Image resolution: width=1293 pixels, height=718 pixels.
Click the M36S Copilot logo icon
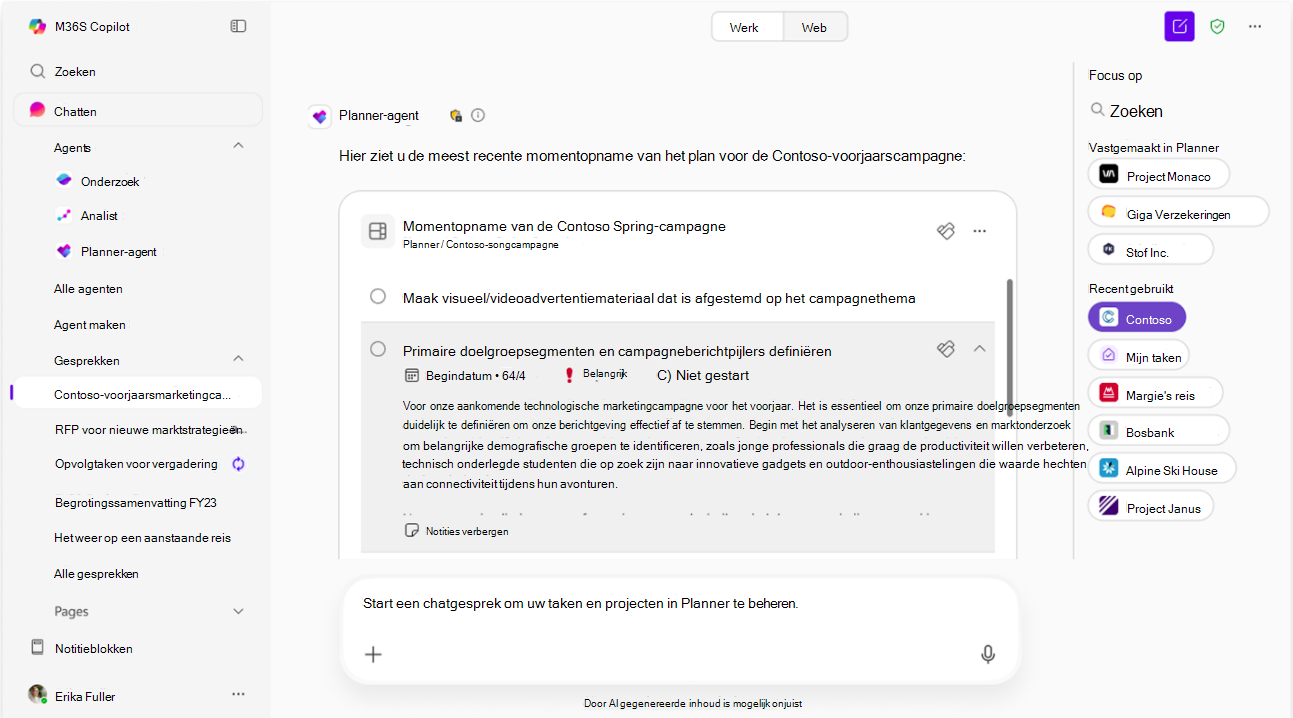pyautogui.click(x=37, y=27)
